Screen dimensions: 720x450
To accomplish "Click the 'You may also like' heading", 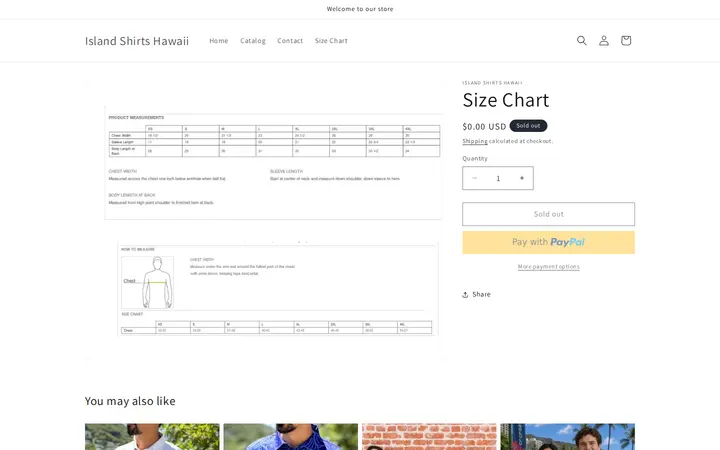I will tap(130, 401).
